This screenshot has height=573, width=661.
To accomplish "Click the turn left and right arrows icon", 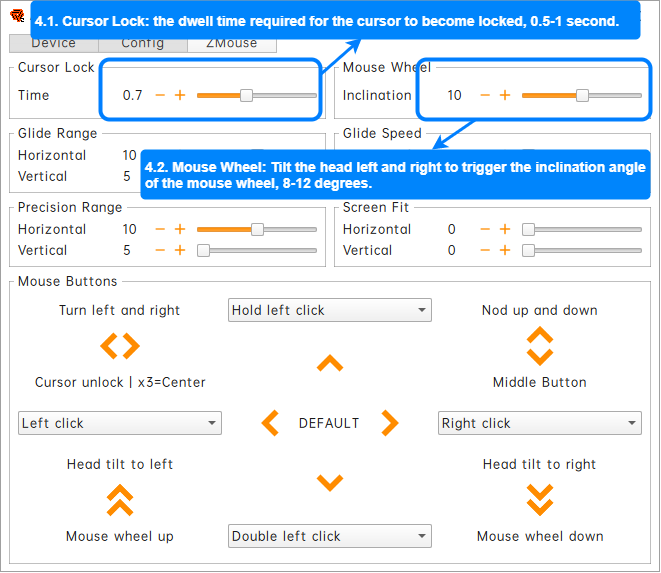I will (x=119, y=346).
